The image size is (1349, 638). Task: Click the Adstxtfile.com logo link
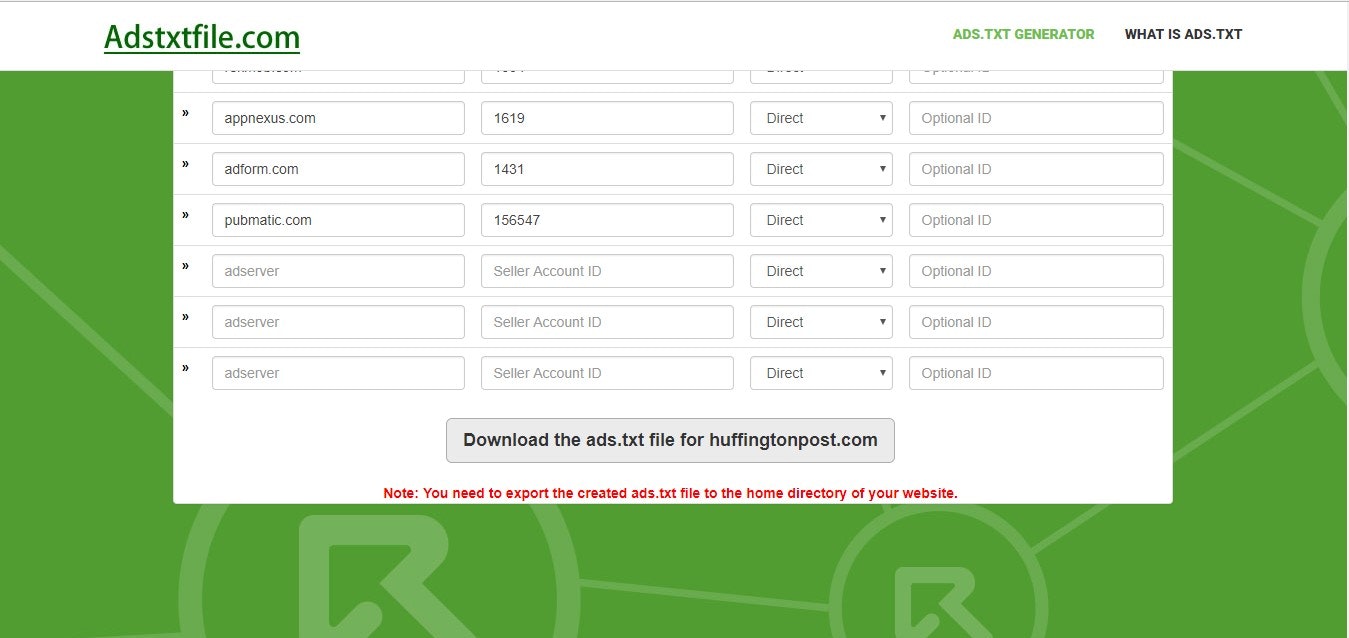click(201, 36)
